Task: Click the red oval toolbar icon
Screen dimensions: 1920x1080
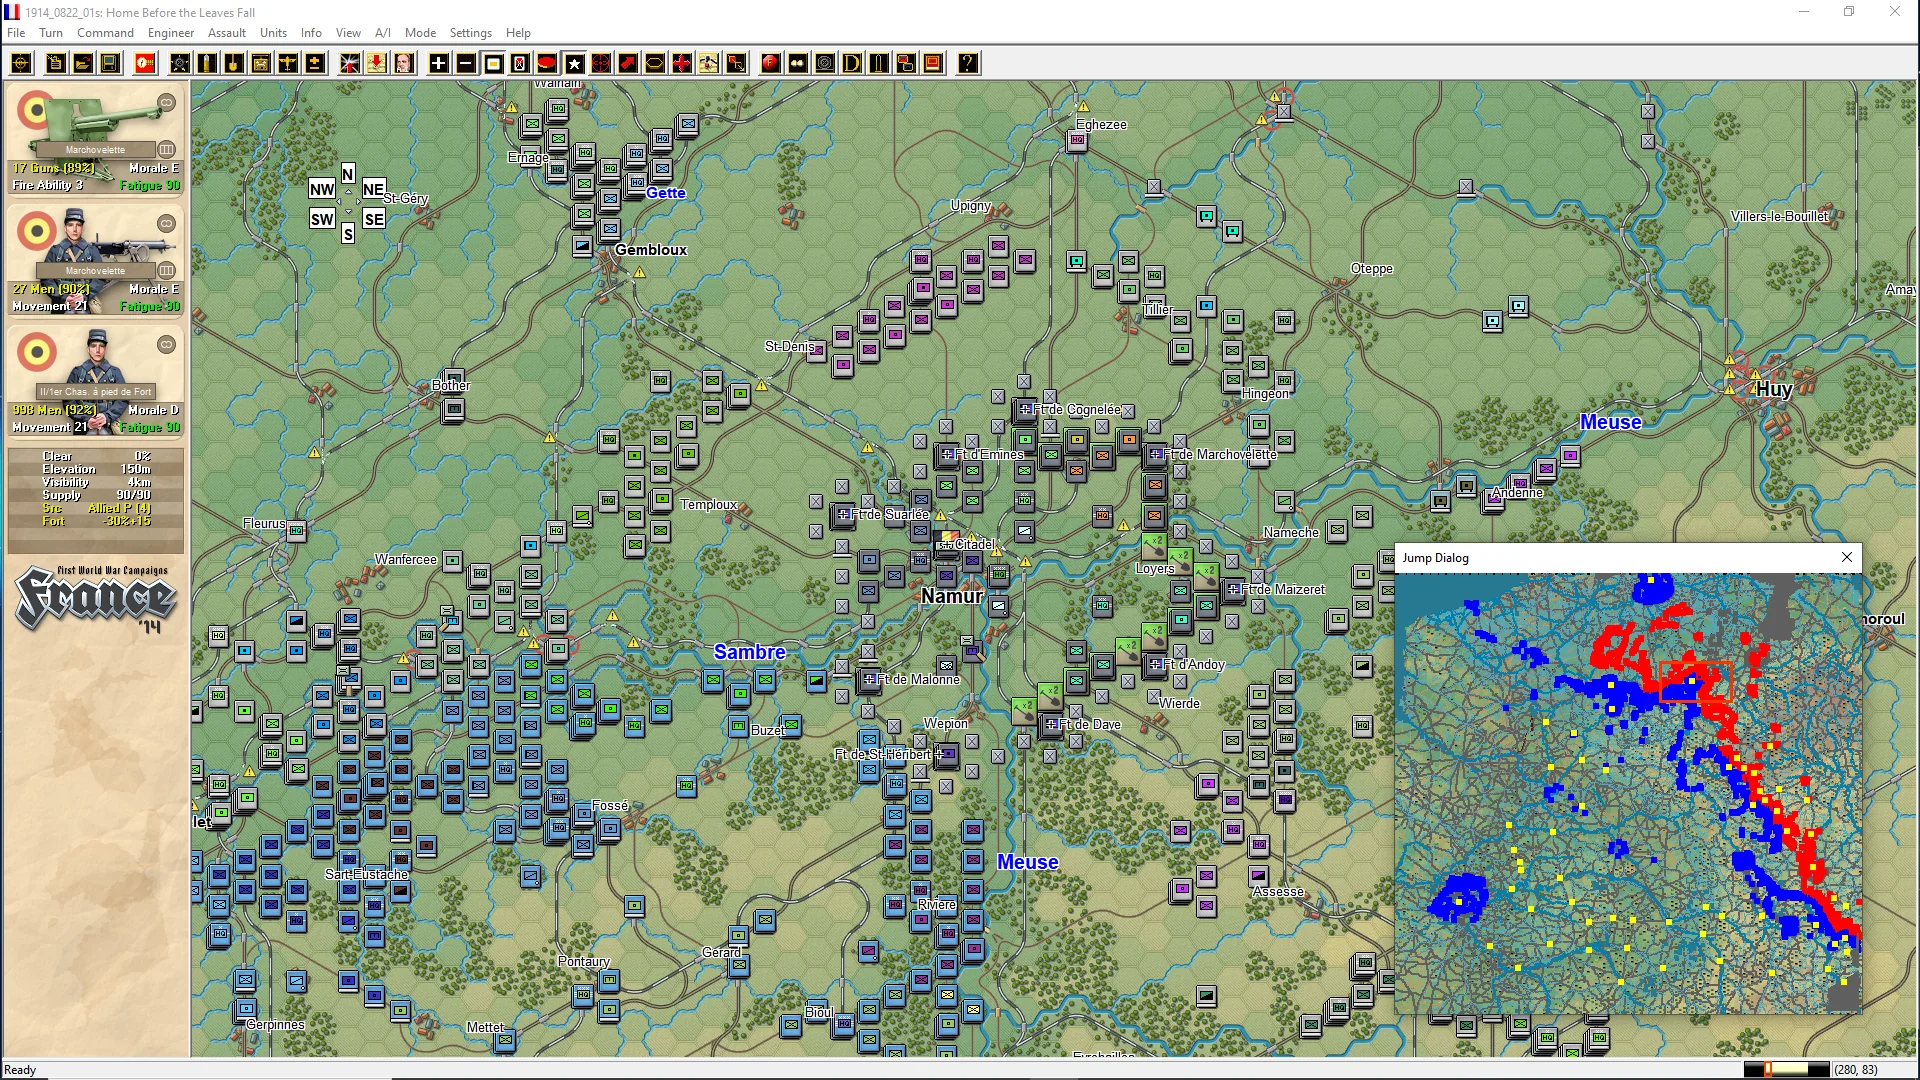Action: pyautogui.click(x=547, y=64)
